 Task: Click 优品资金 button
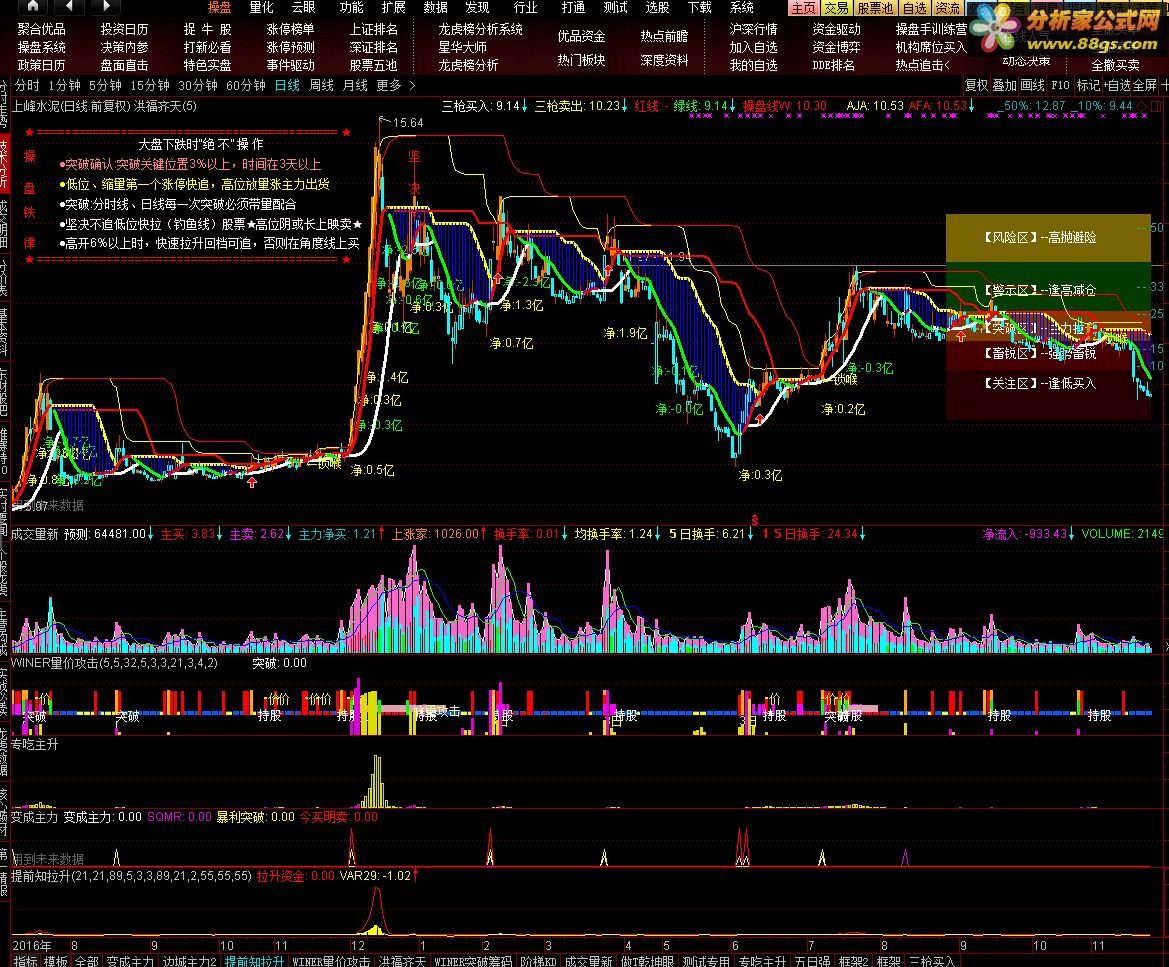point(581,37)
